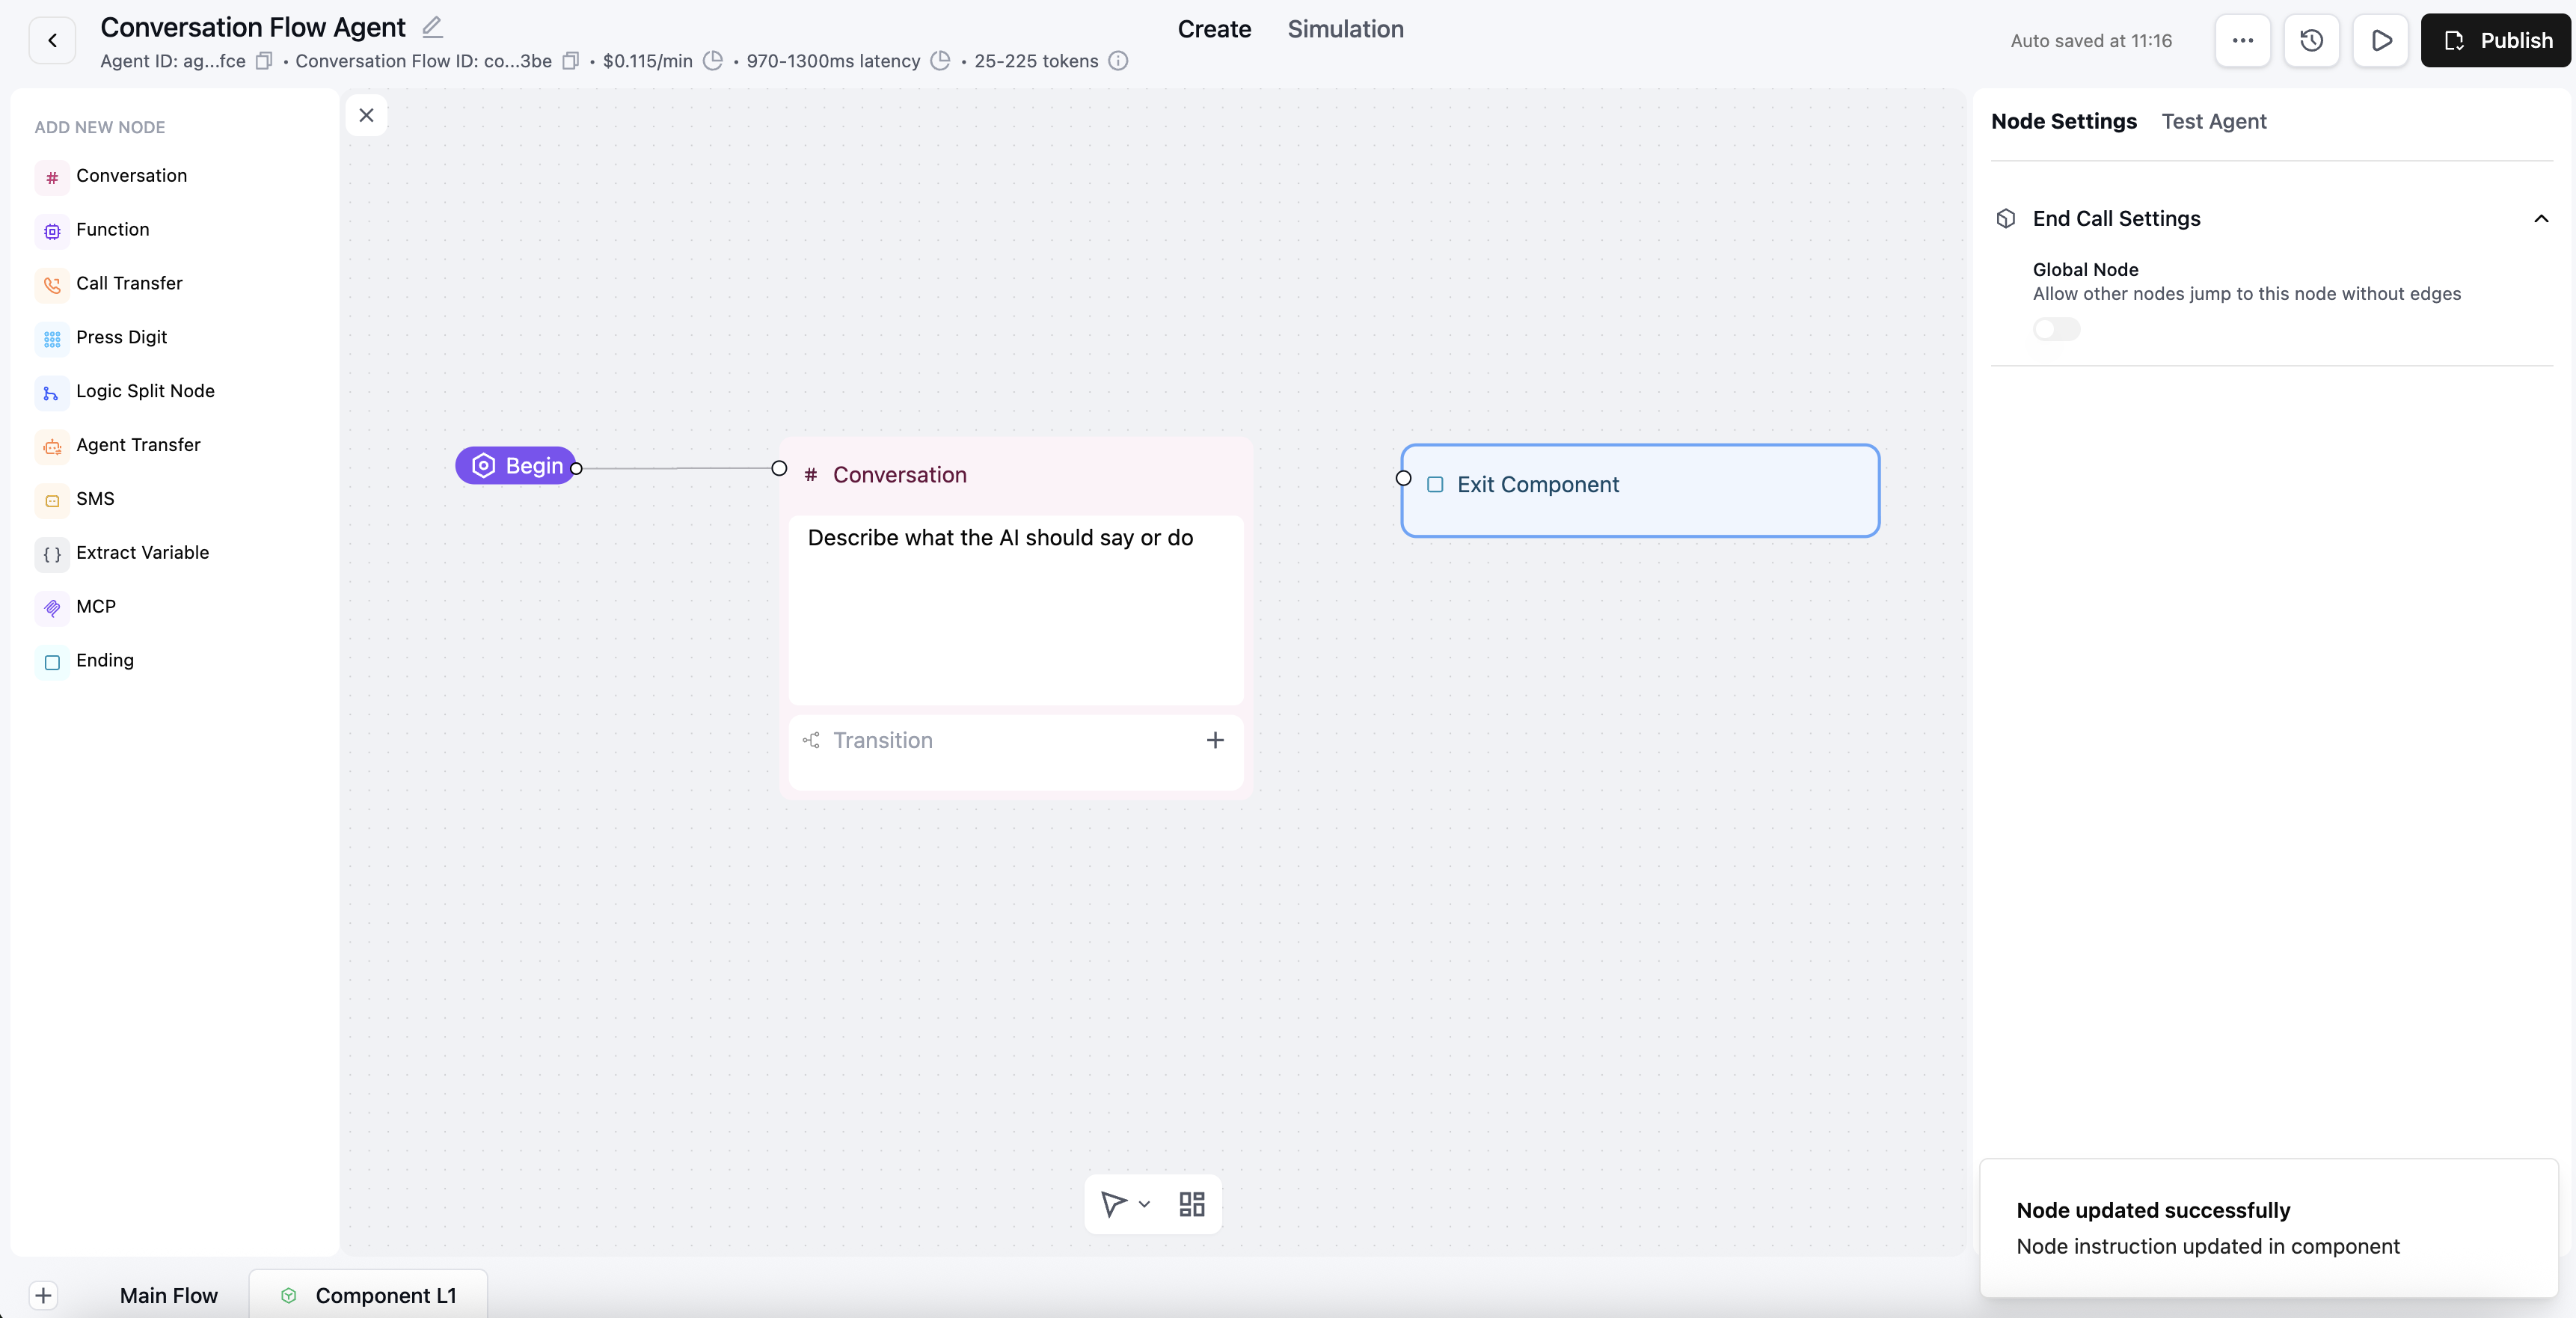Switch to Main Flow tab
This screenshot has width=2576, height=1318.
[168, 1295]
